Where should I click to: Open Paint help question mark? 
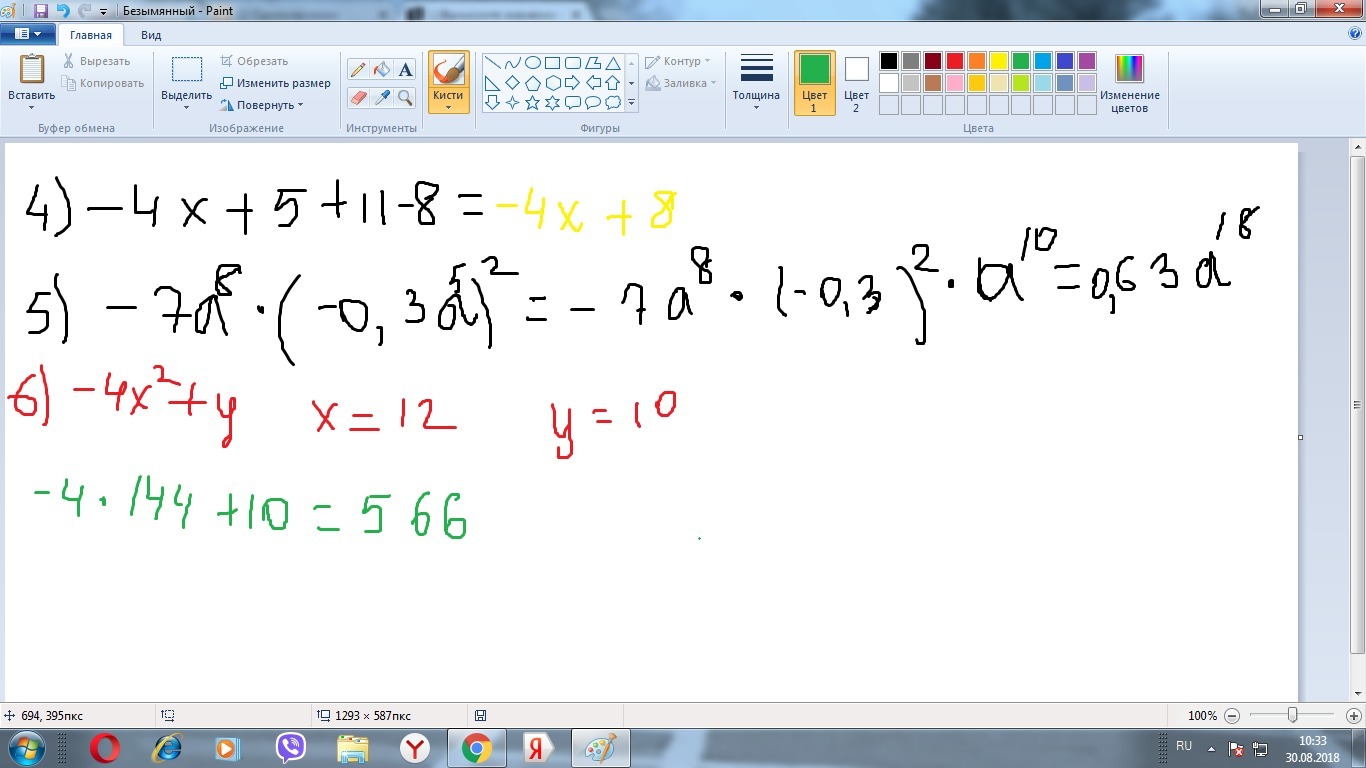point(1355,33)
